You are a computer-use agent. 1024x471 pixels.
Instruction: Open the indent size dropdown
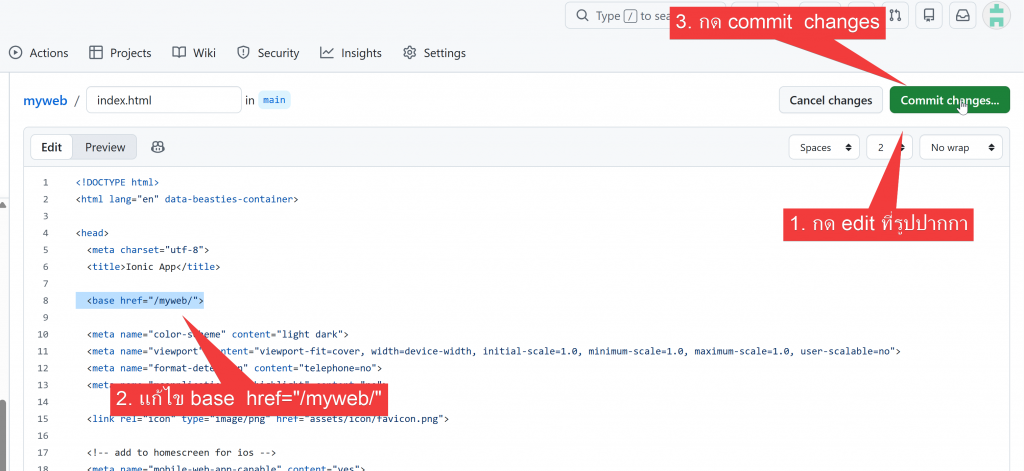click(x=889, y=147)
